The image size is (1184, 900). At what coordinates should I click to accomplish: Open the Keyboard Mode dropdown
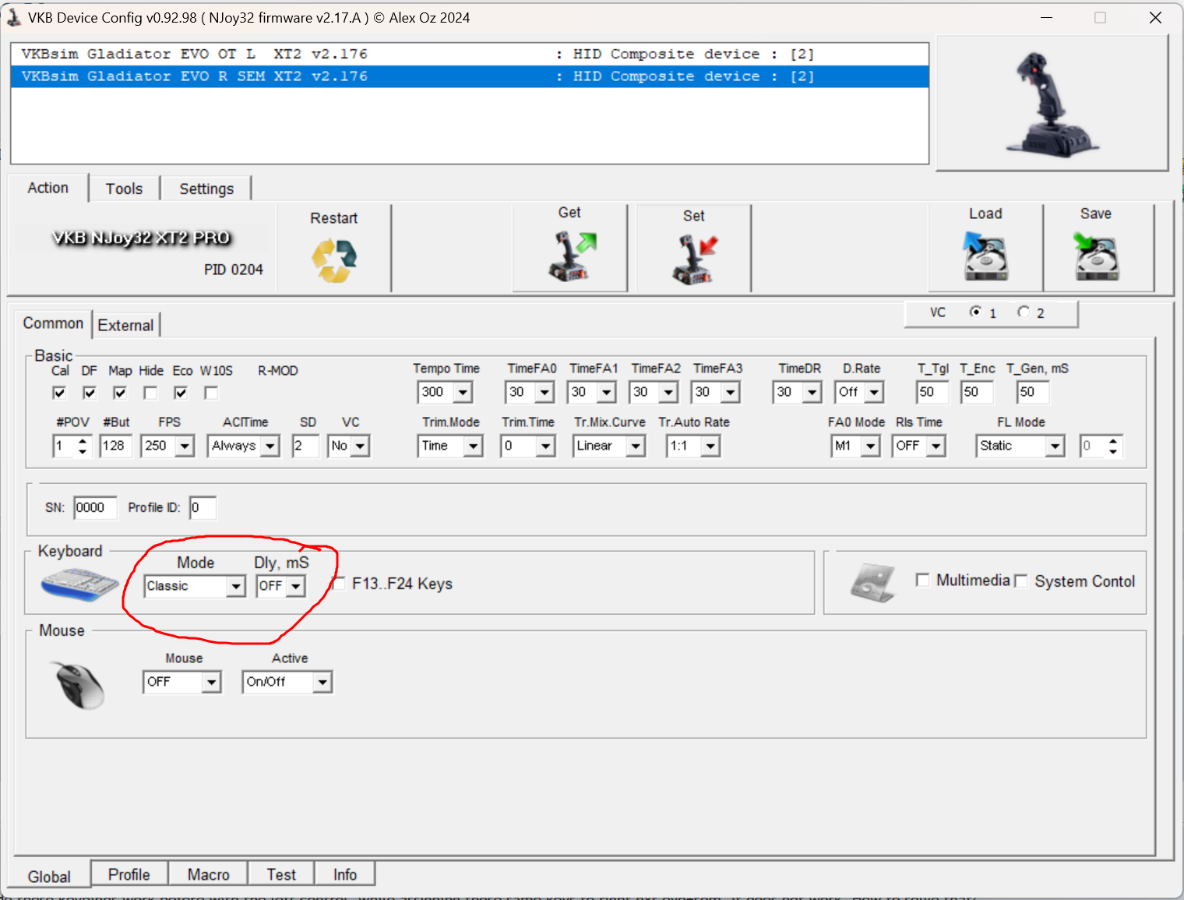click(235, 587)
